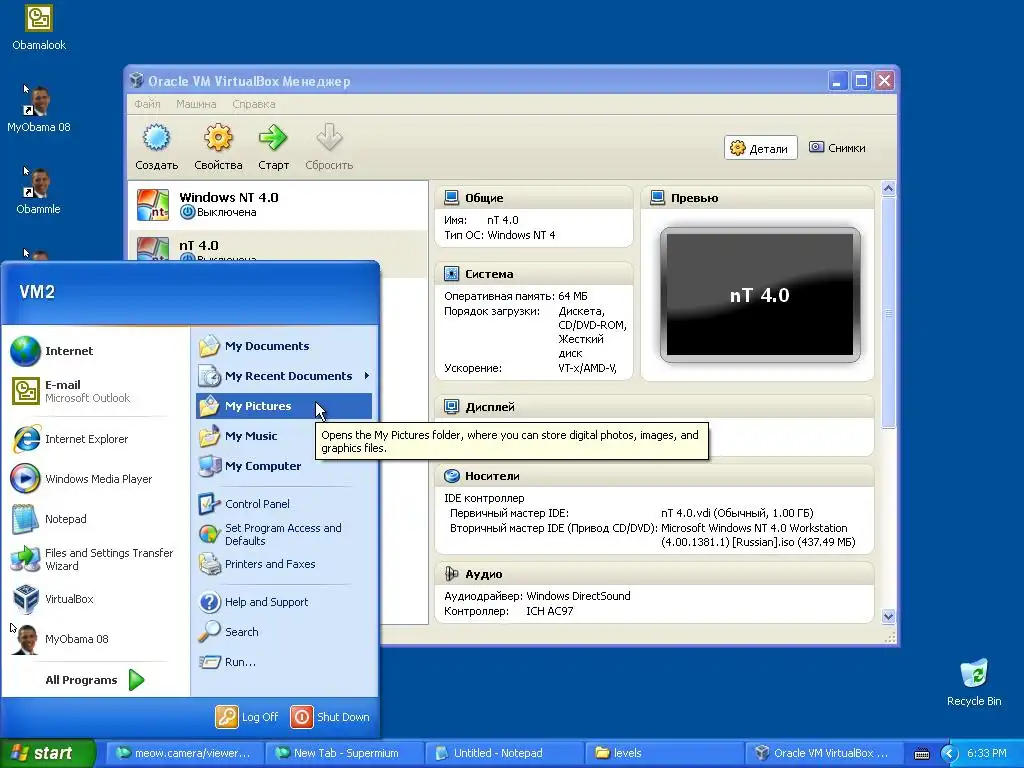Launch Windows Media Player from Start menu

[96, 479]
